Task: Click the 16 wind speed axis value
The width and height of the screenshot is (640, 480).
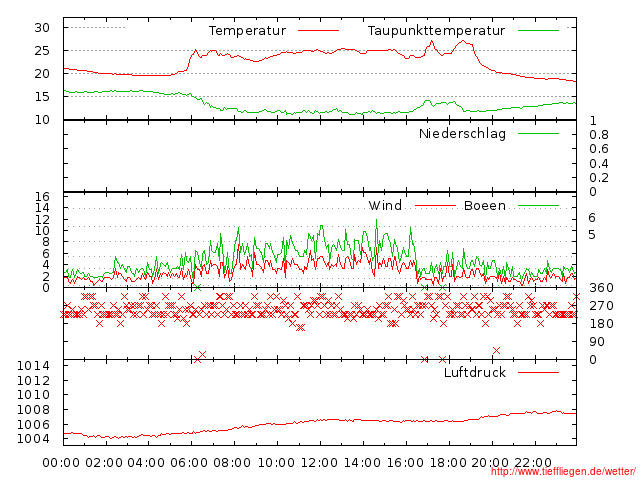Action: 42,197
